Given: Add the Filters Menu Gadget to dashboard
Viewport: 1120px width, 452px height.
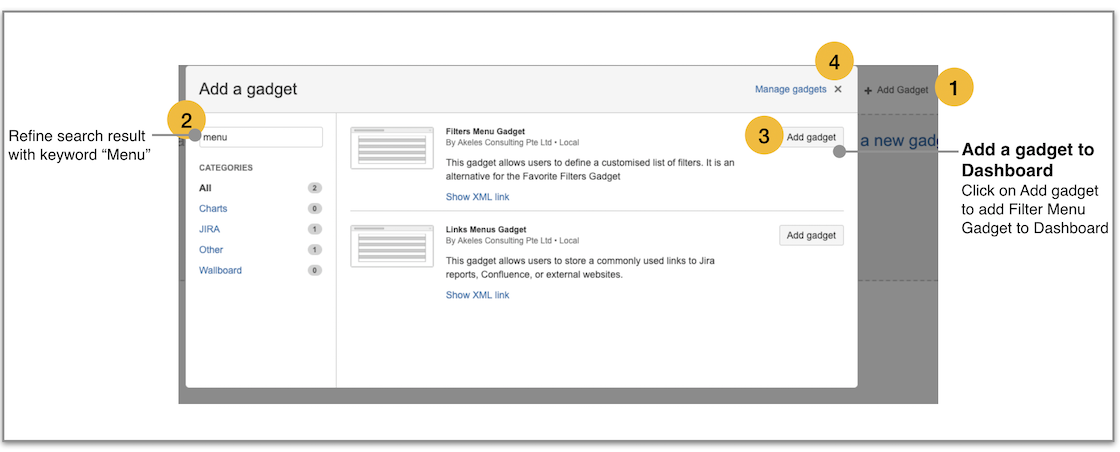Looking at the screenshot, I should pyautogui.click(x=811, y=137).
